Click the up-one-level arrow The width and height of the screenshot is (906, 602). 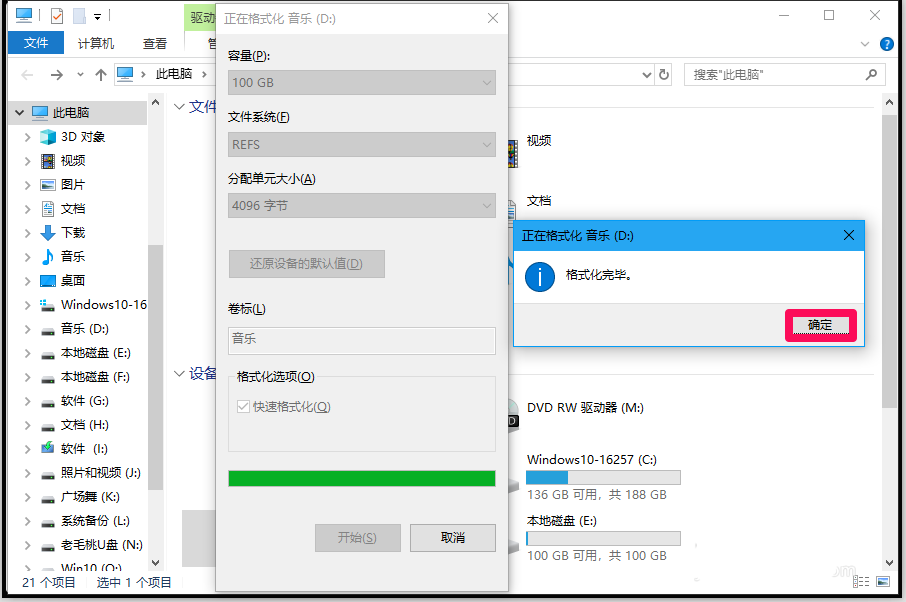click(101, 75)
